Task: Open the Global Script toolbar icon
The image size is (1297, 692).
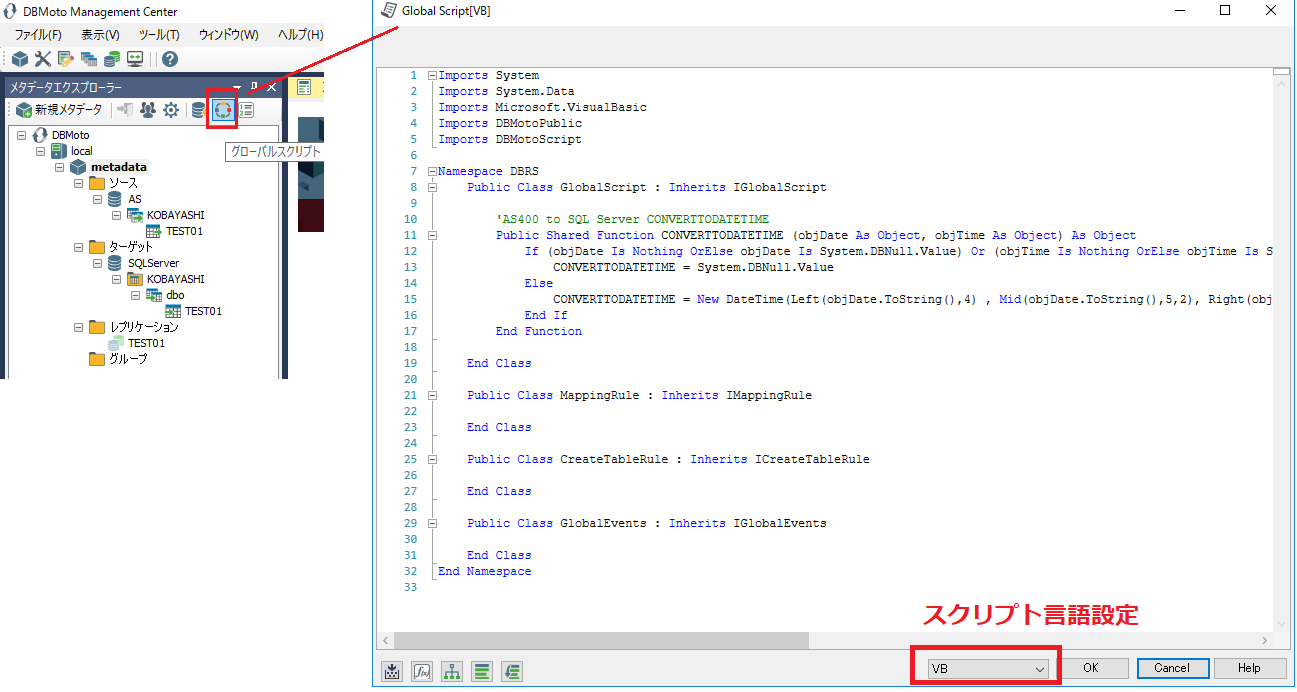Action: tap(222, 110)
